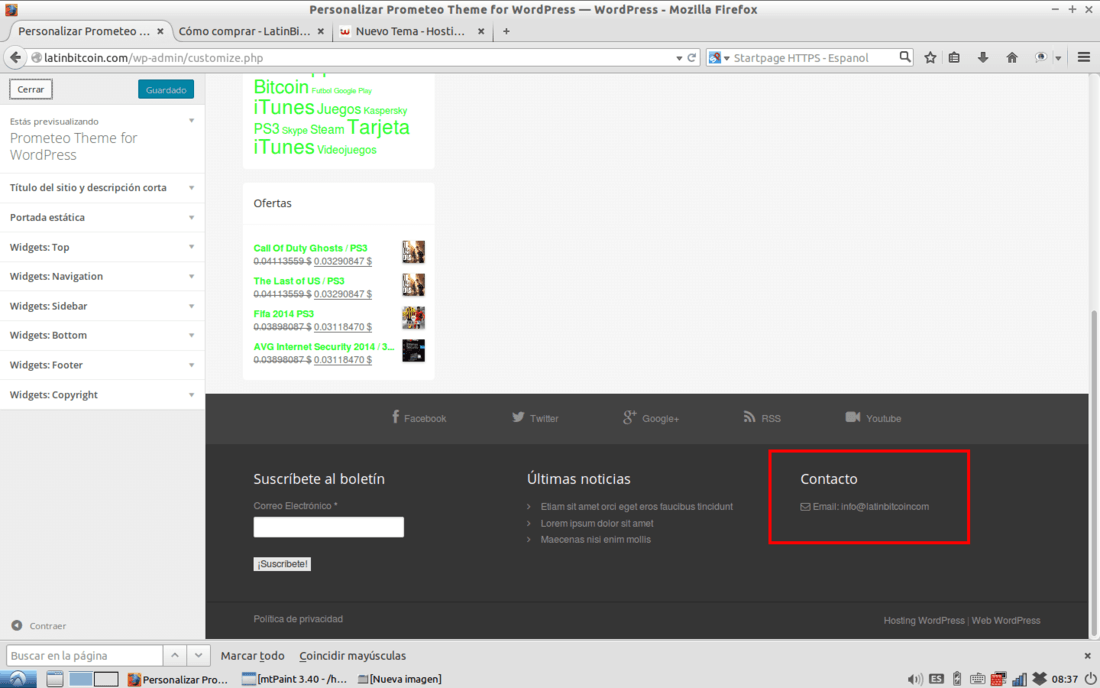Click the Cerrar button

click(x=31, y=89)
